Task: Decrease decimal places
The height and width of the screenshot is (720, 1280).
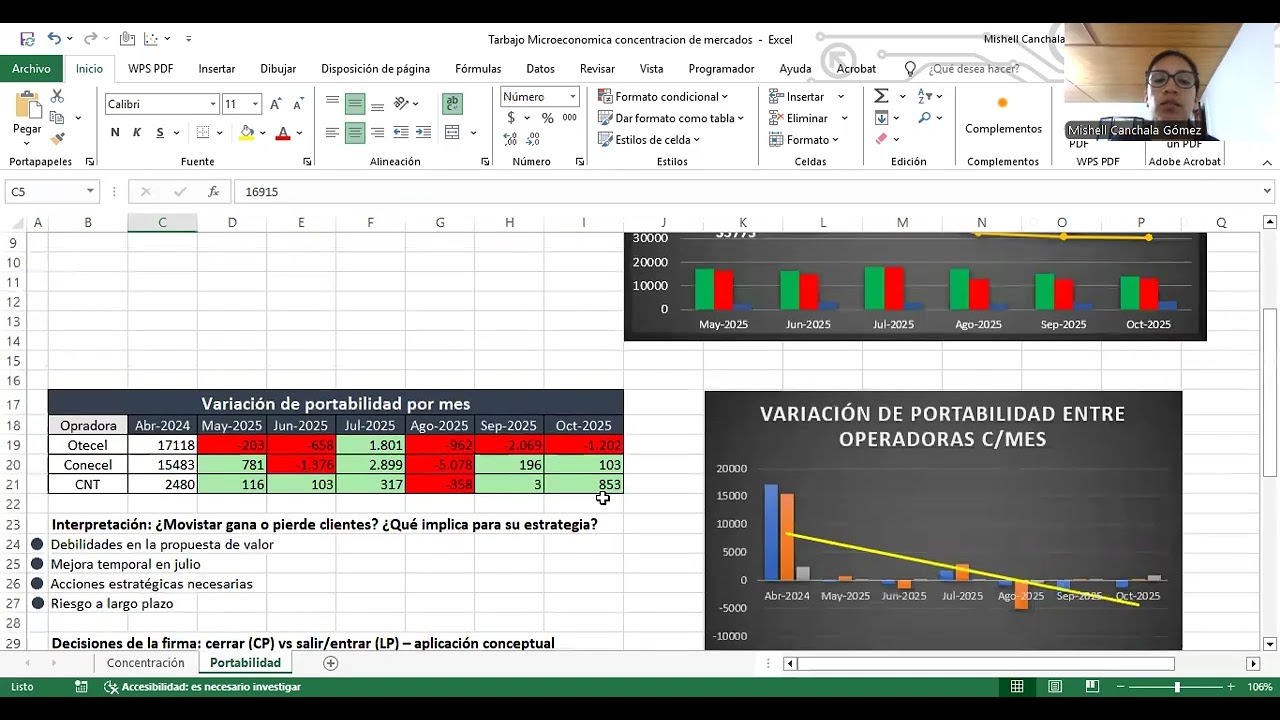Action: pos(532,140)
